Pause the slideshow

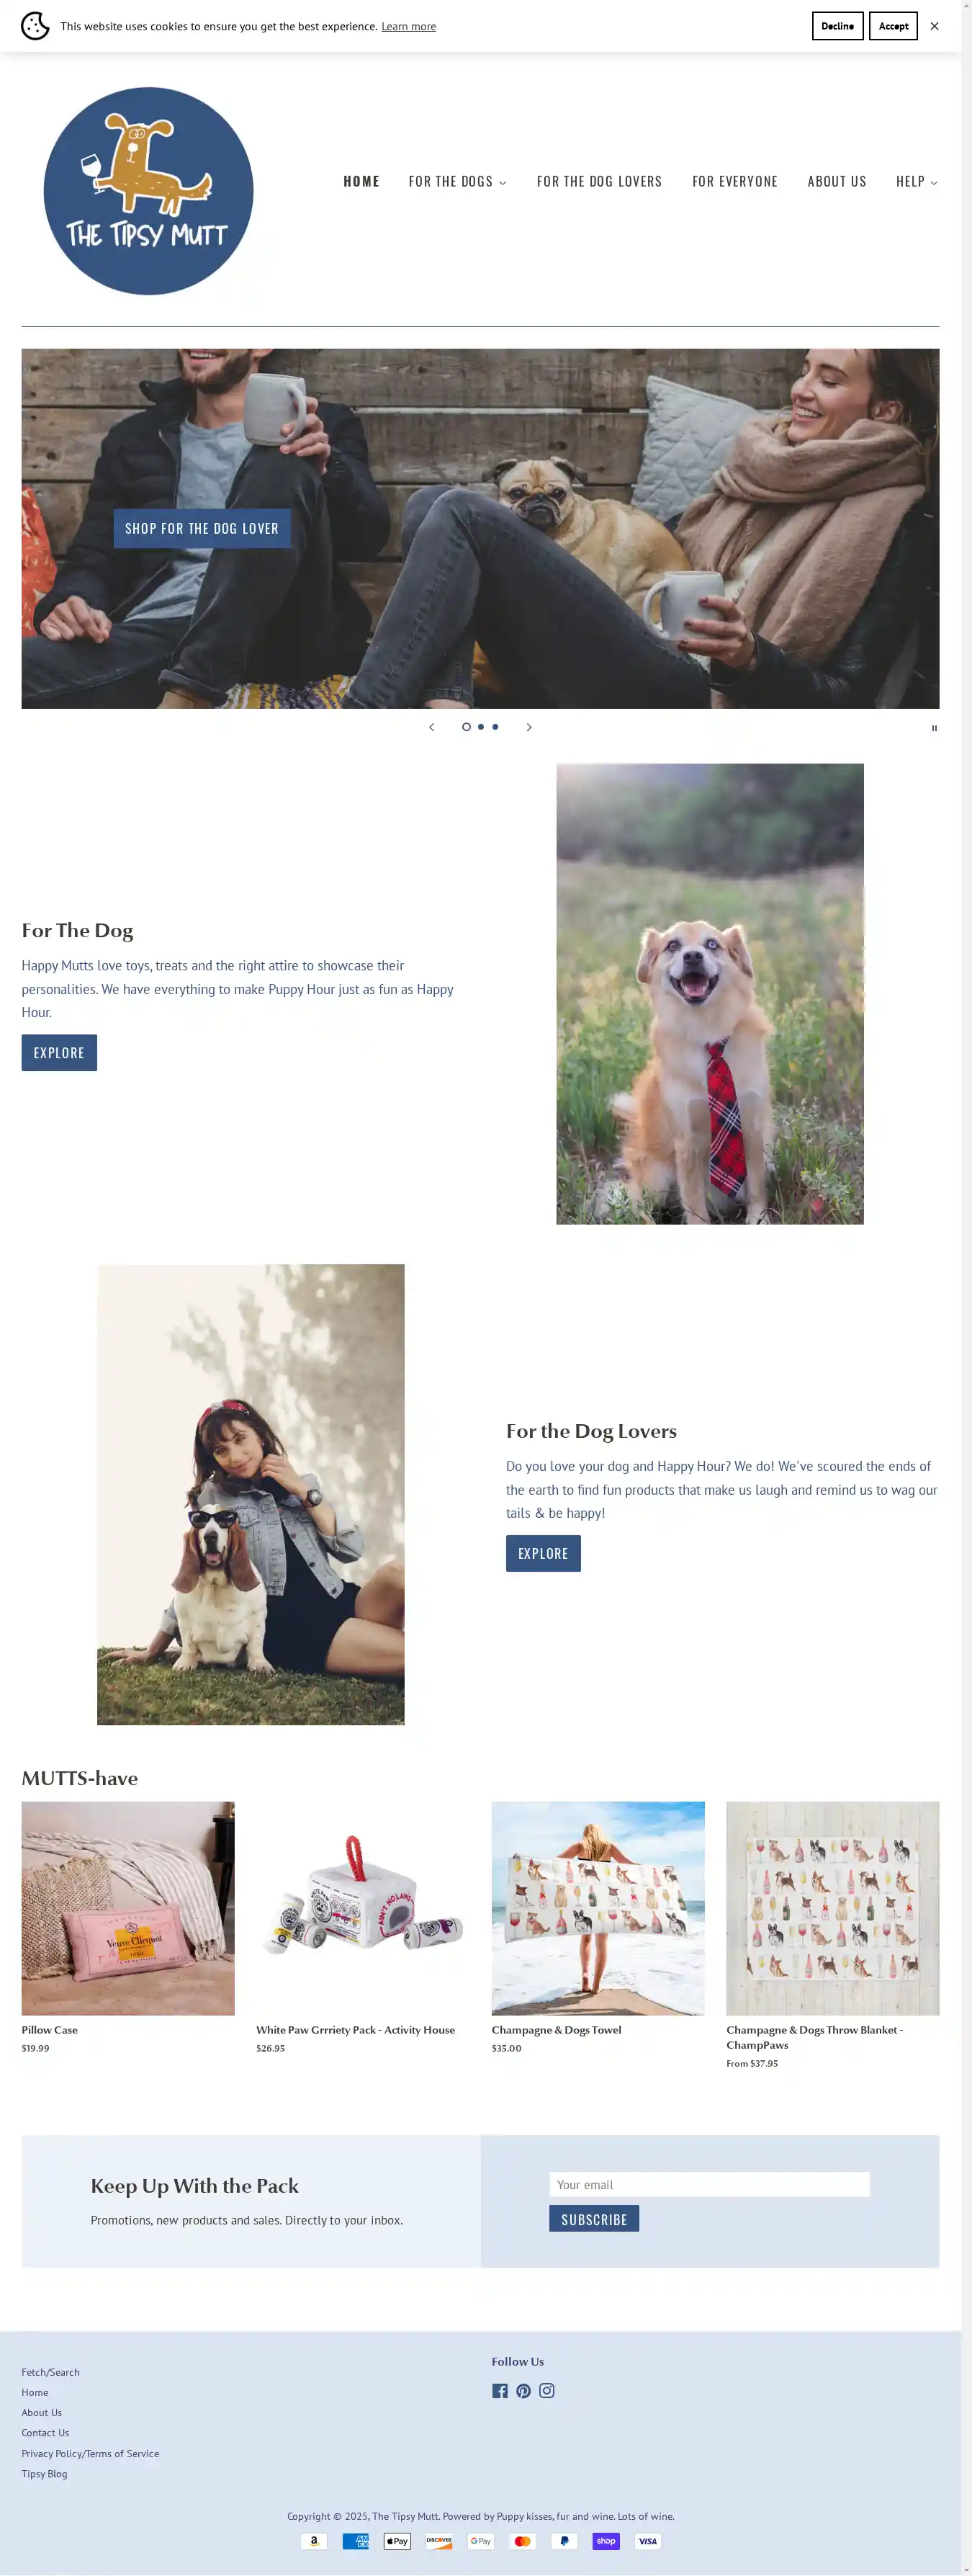point(934,728)
